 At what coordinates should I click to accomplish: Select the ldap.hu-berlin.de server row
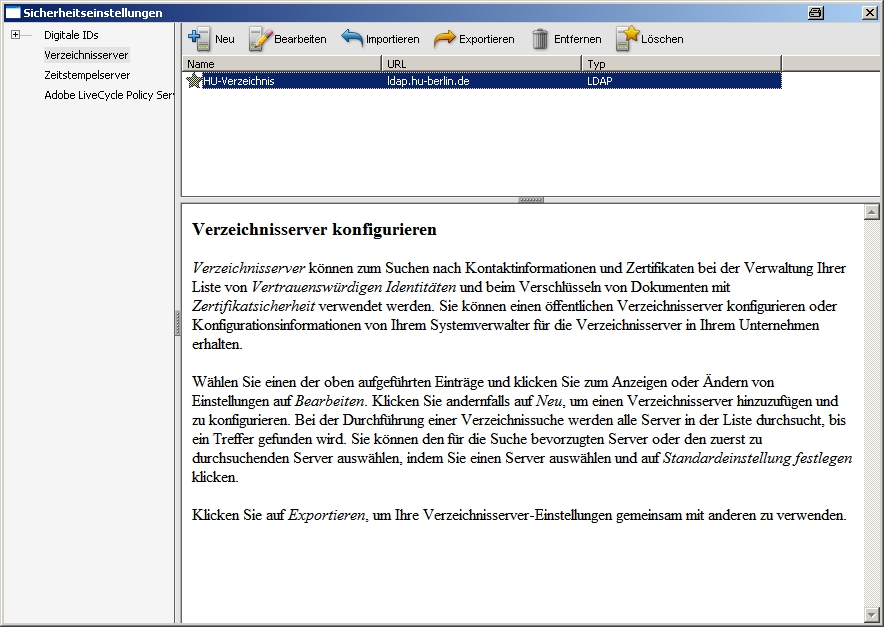[x=427, y=81]
